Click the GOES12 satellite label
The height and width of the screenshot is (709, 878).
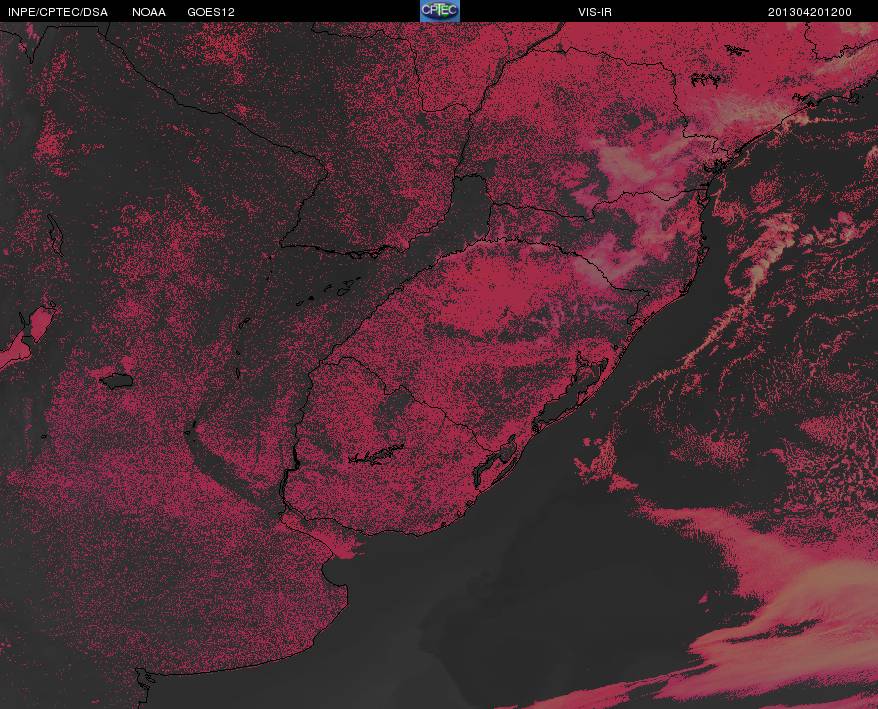coord(211,12)
